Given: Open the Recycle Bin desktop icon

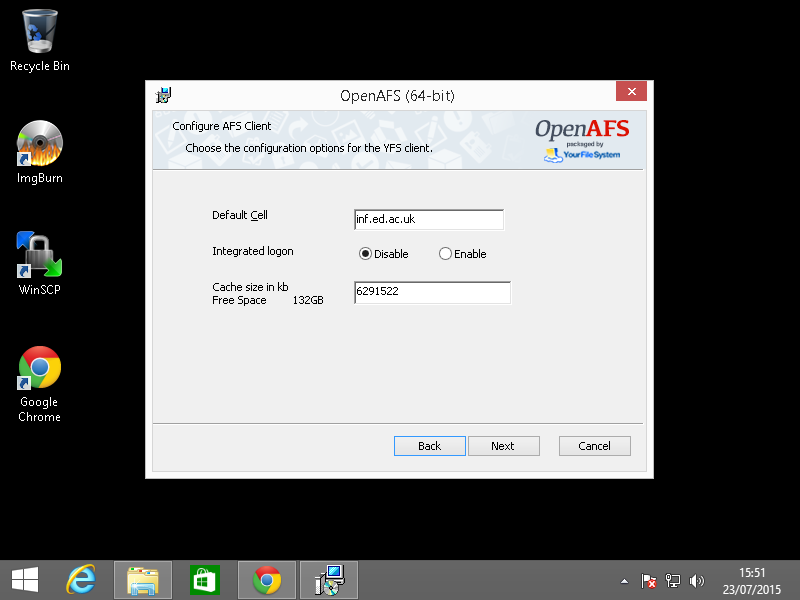Looking at the screenshot, I should click(x=40, y=41).
